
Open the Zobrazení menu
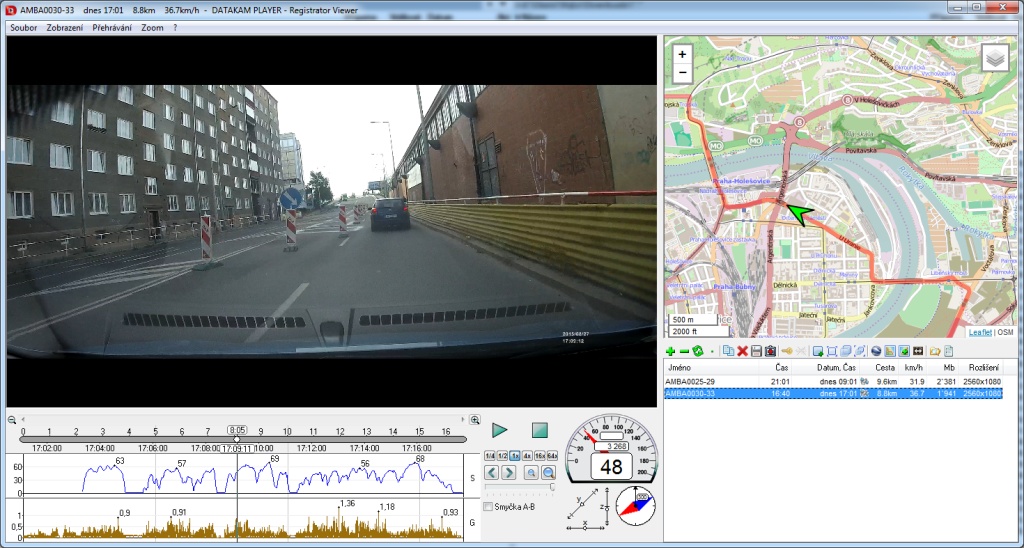click(x=65, y=28)
